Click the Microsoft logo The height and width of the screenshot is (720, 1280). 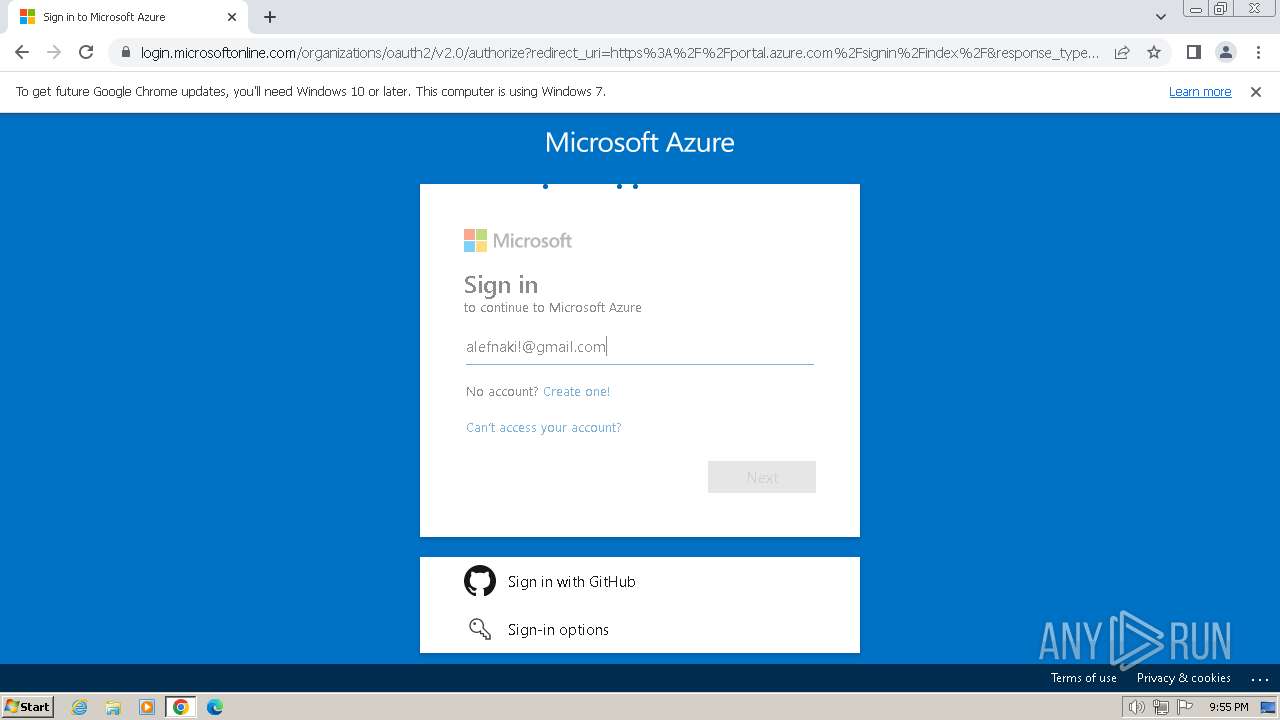pyautogui.click(x=518, y=240)
